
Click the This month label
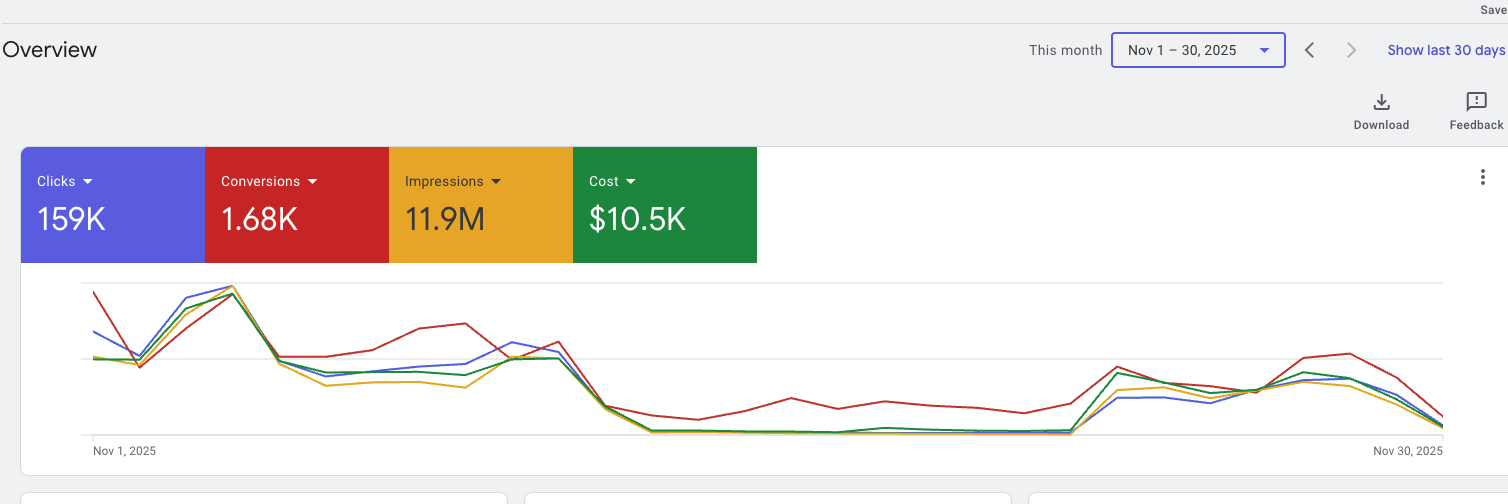[1065, 50]
